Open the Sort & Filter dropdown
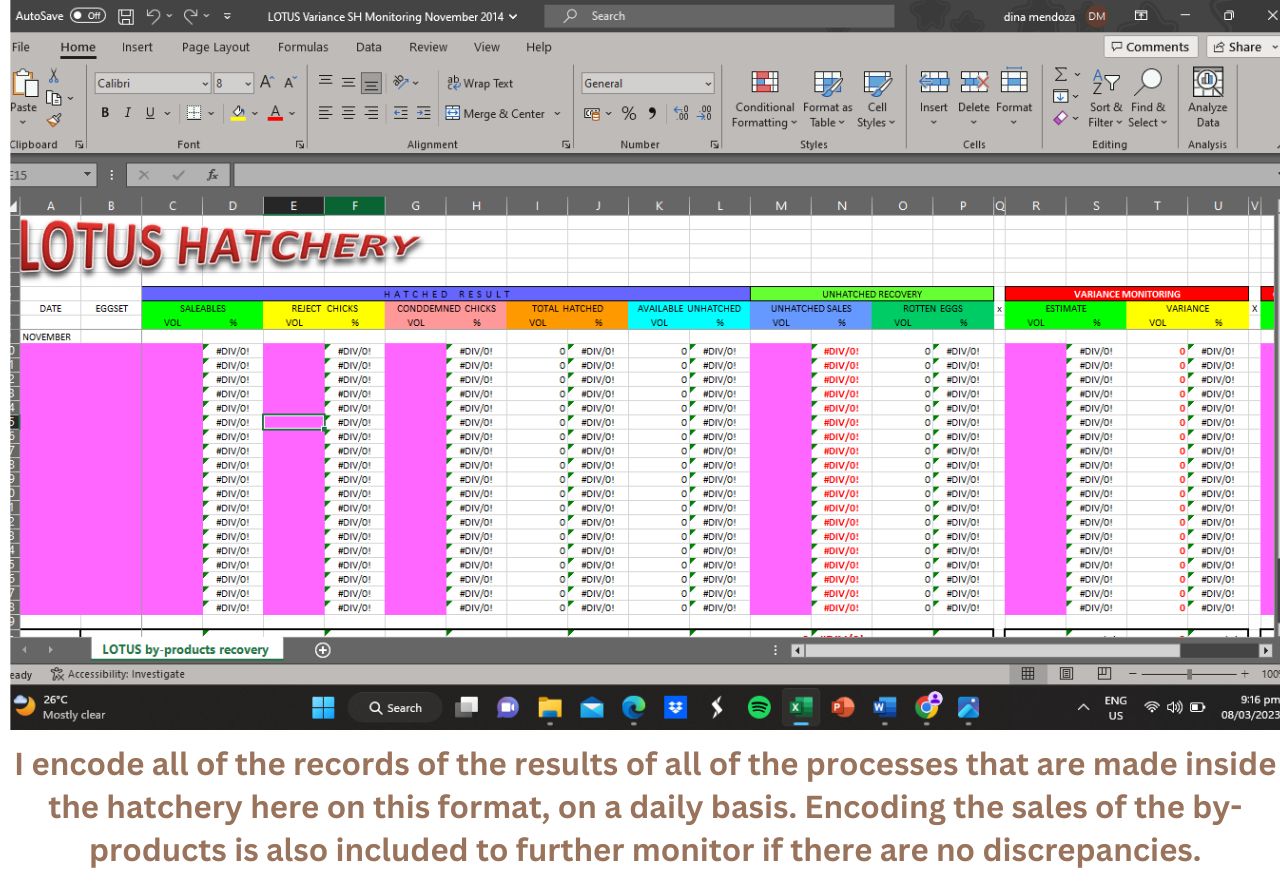1280x885 pixels. click(1105, 98)
